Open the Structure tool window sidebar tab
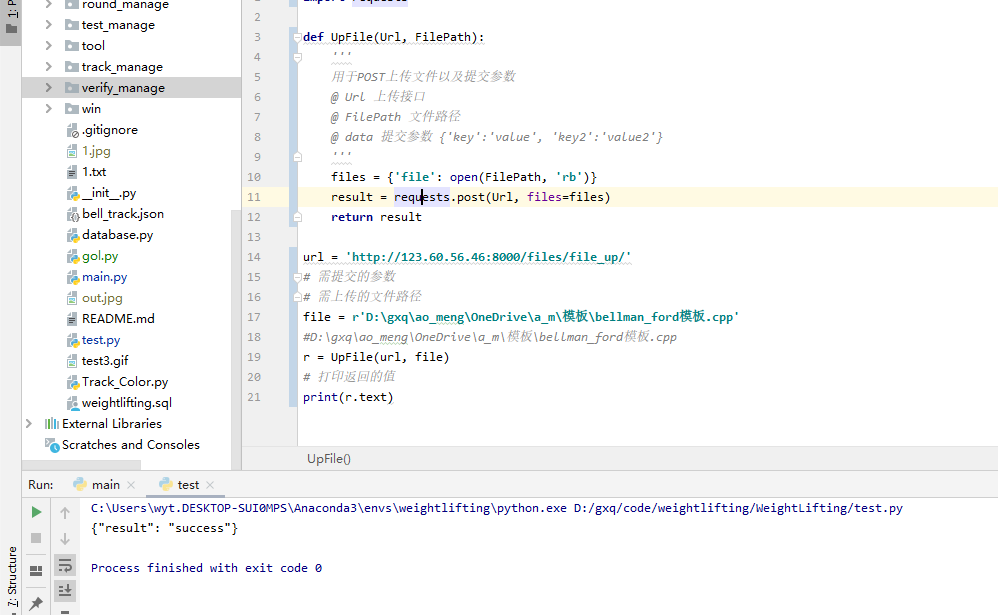The width and height of the screenshot is (998, 615). click(x=11, y=578)
